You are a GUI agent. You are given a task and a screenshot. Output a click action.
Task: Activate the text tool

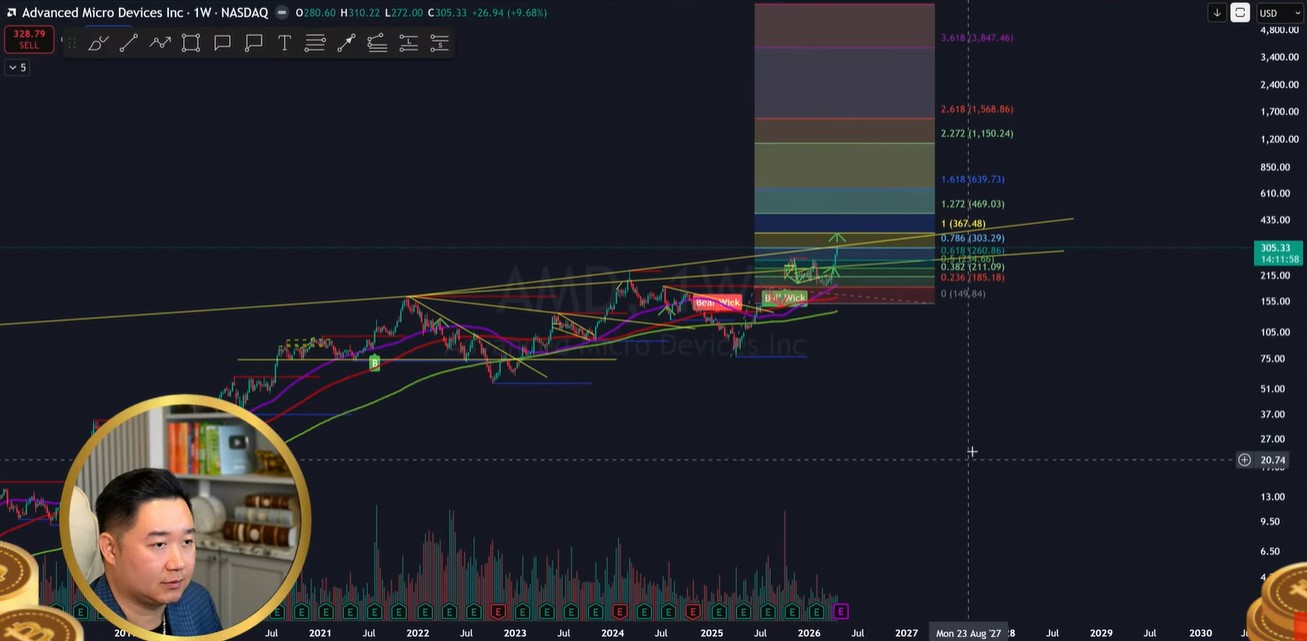(284, 43)
